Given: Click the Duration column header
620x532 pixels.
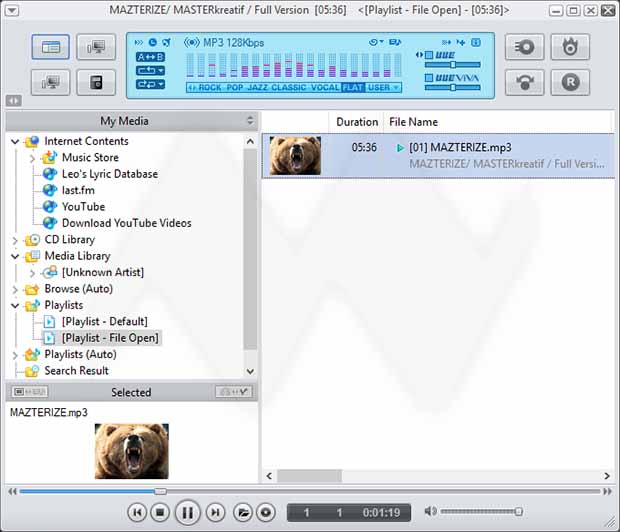Looking at the screenshot, I should [357, 122].
